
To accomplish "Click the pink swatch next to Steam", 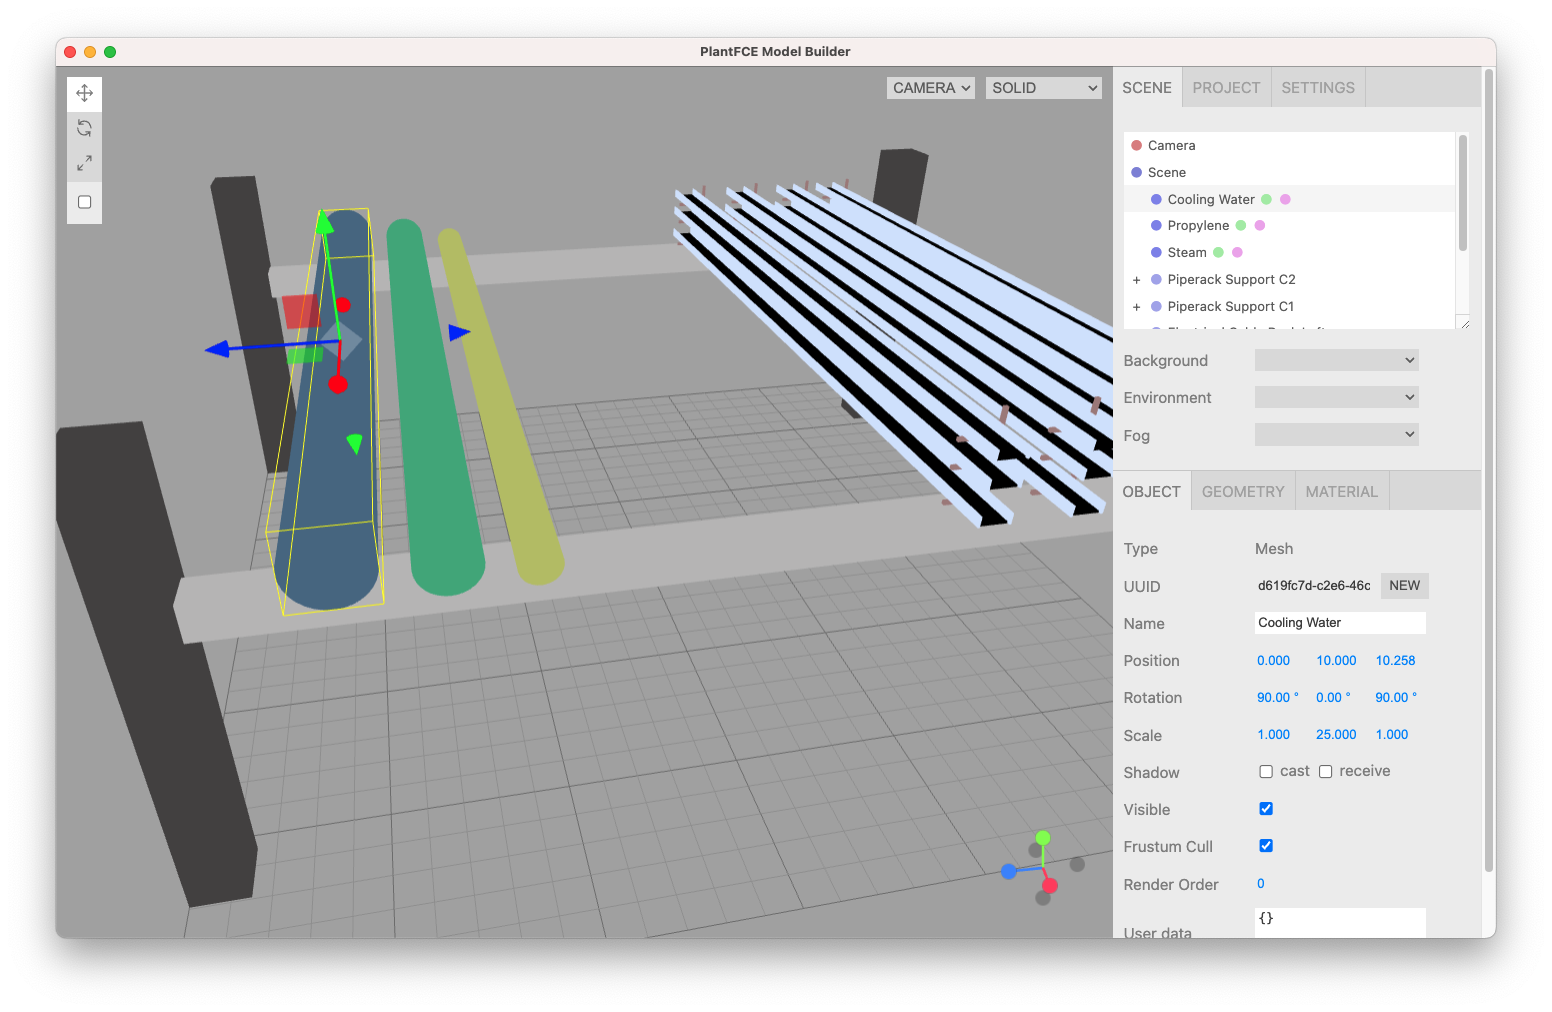I will click(1238, 252).
